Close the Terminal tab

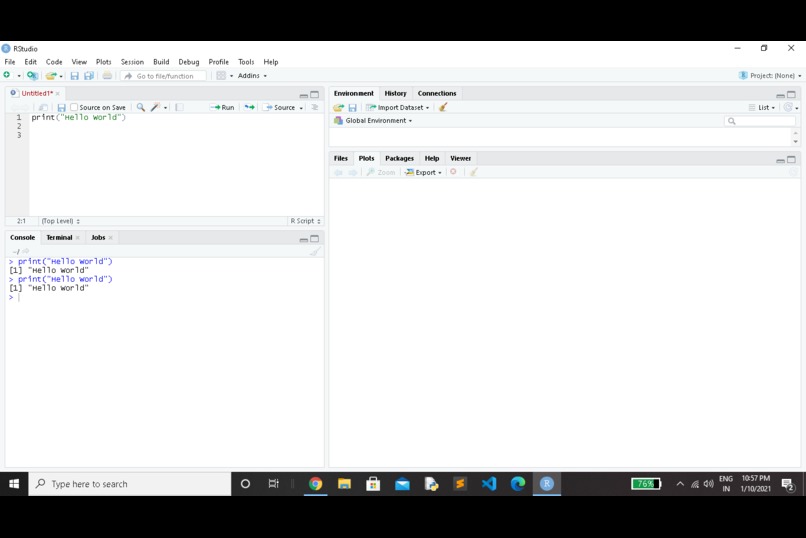pos(78,237)
